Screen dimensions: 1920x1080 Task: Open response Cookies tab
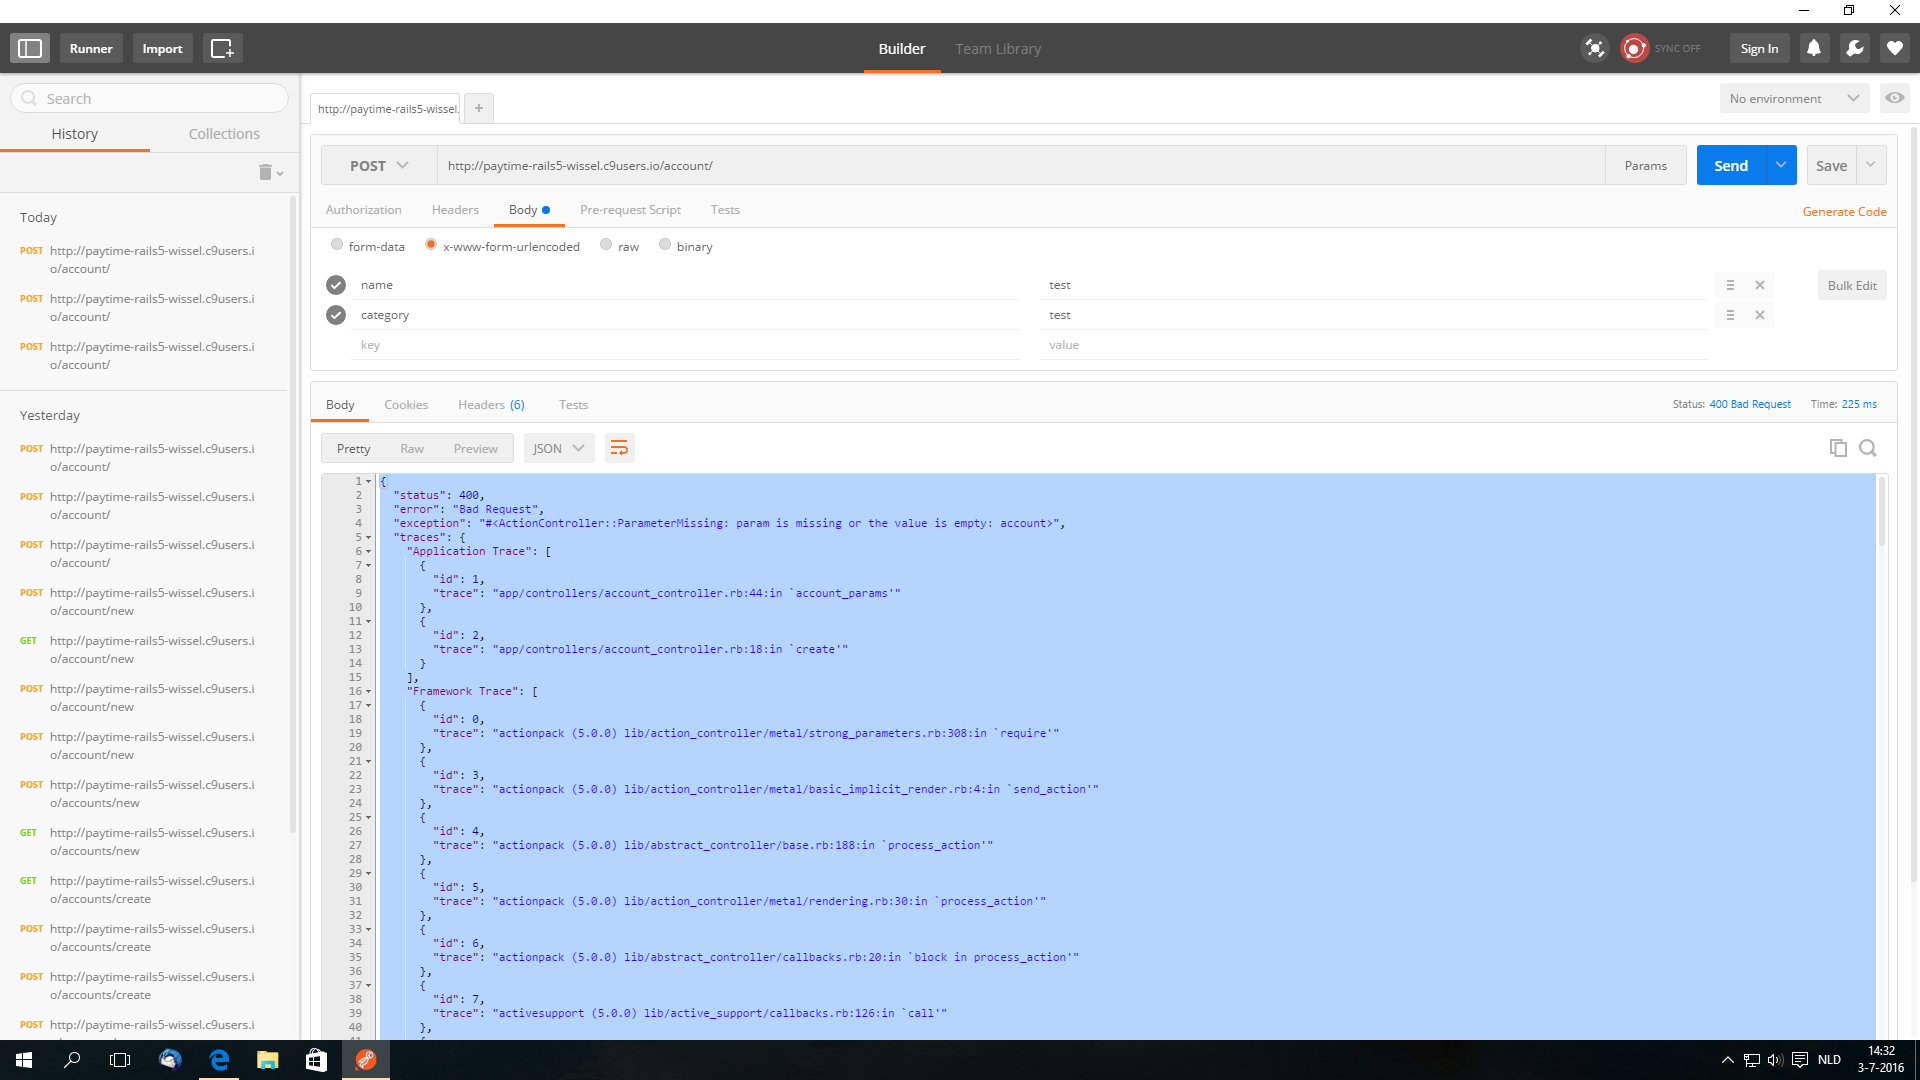pyautogui.click(x=406, y=405)
